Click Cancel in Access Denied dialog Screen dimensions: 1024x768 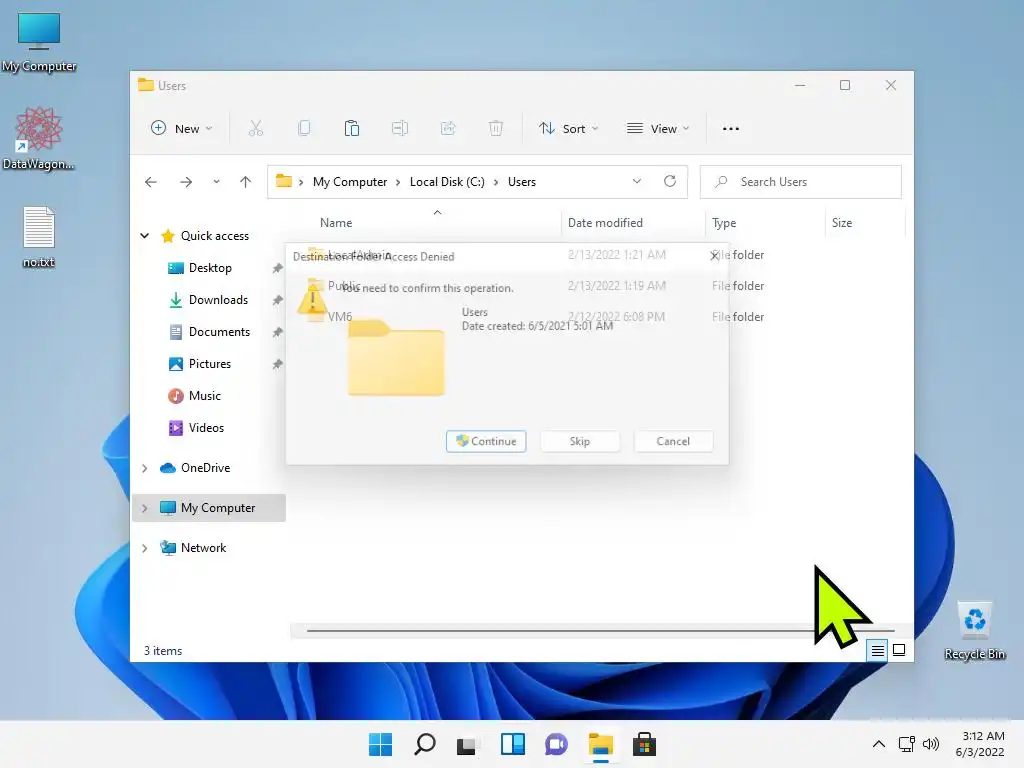(x=673, y=441)
